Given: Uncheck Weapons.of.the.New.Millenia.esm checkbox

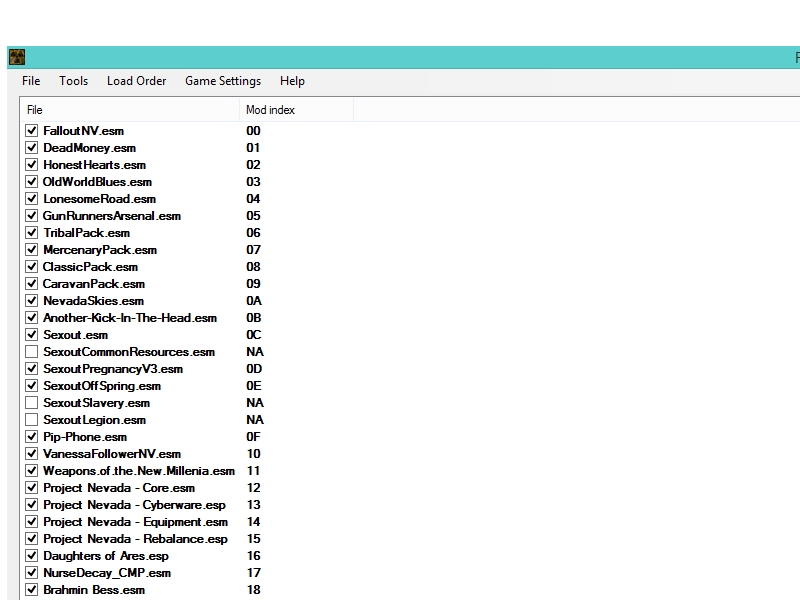Looking at the screenshot, I should pyautogui.click(x=32, y=471).
